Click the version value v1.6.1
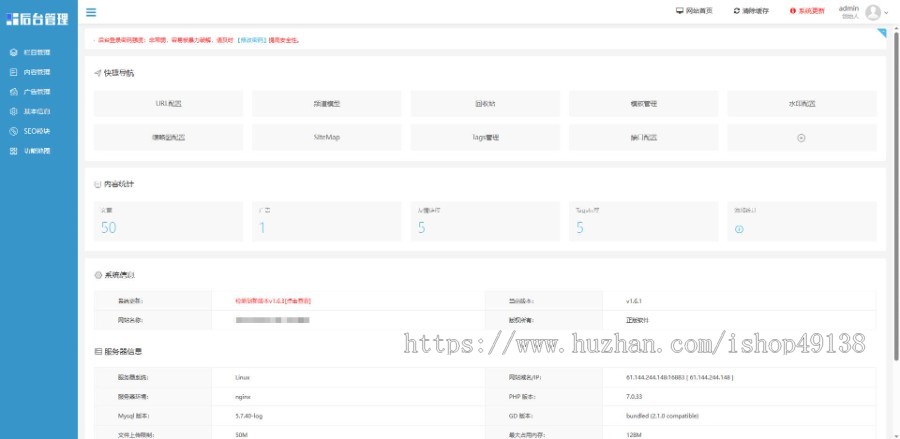Screen dimensions: 900x439 [634, 301]
